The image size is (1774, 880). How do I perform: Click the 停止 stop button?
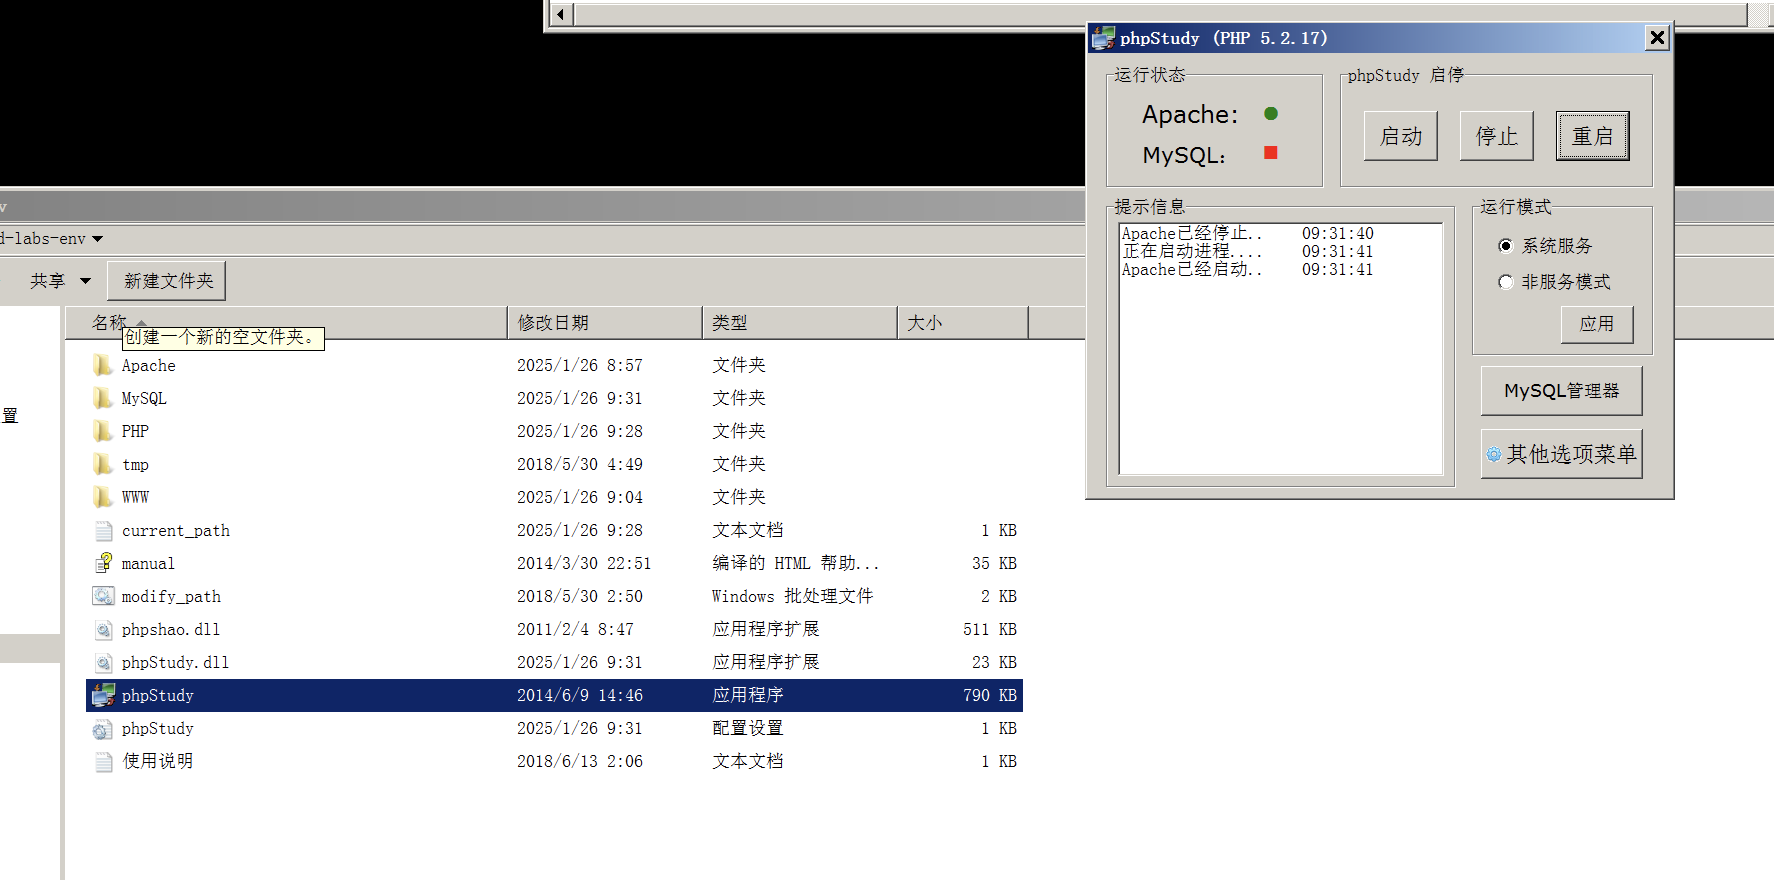pyautogui.click(x=1496, y=136)
